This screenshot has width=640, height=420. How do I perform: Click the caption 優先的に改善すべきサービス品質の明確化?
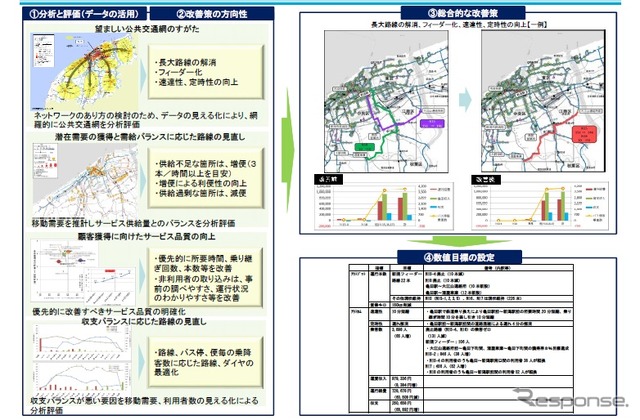109,311
